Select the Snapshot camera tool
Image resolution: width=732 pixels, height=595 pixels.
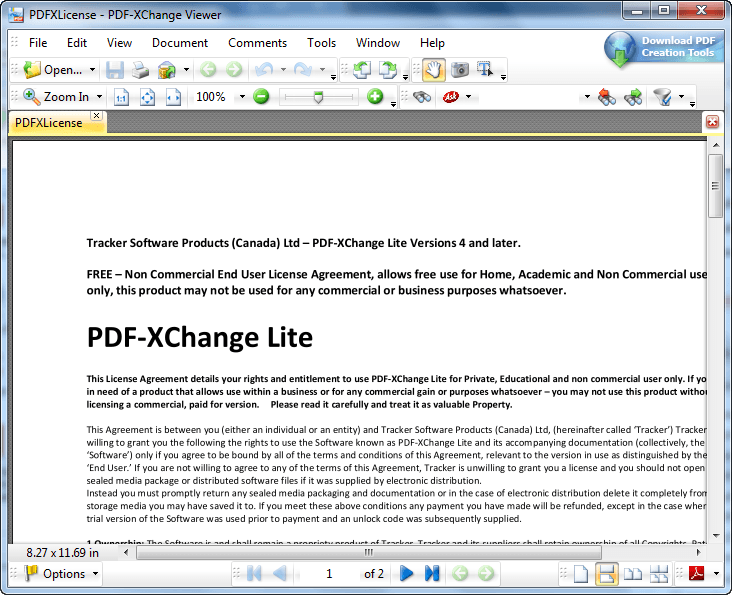(x=460, y=70)
